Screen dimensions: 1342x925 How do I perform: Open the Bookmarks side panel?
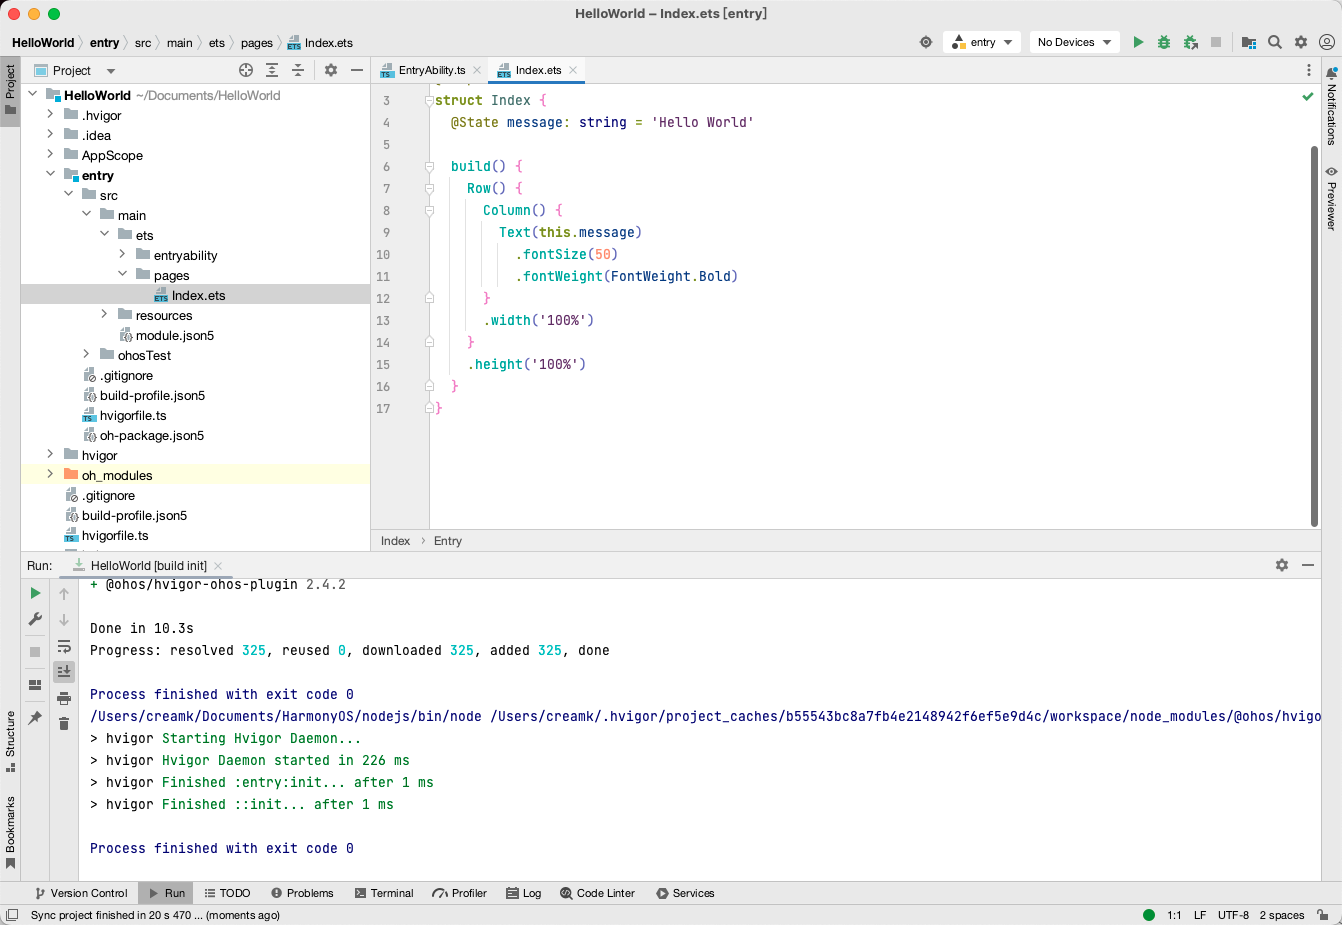(x=10, y=833)
